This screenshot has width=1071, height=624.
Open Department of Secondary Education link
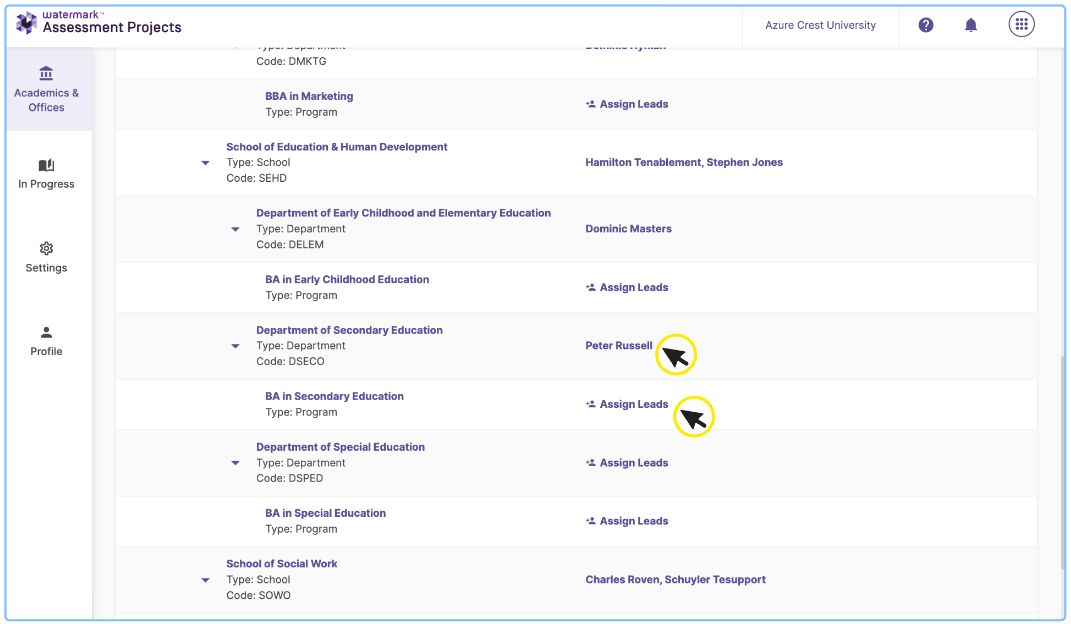349,330
